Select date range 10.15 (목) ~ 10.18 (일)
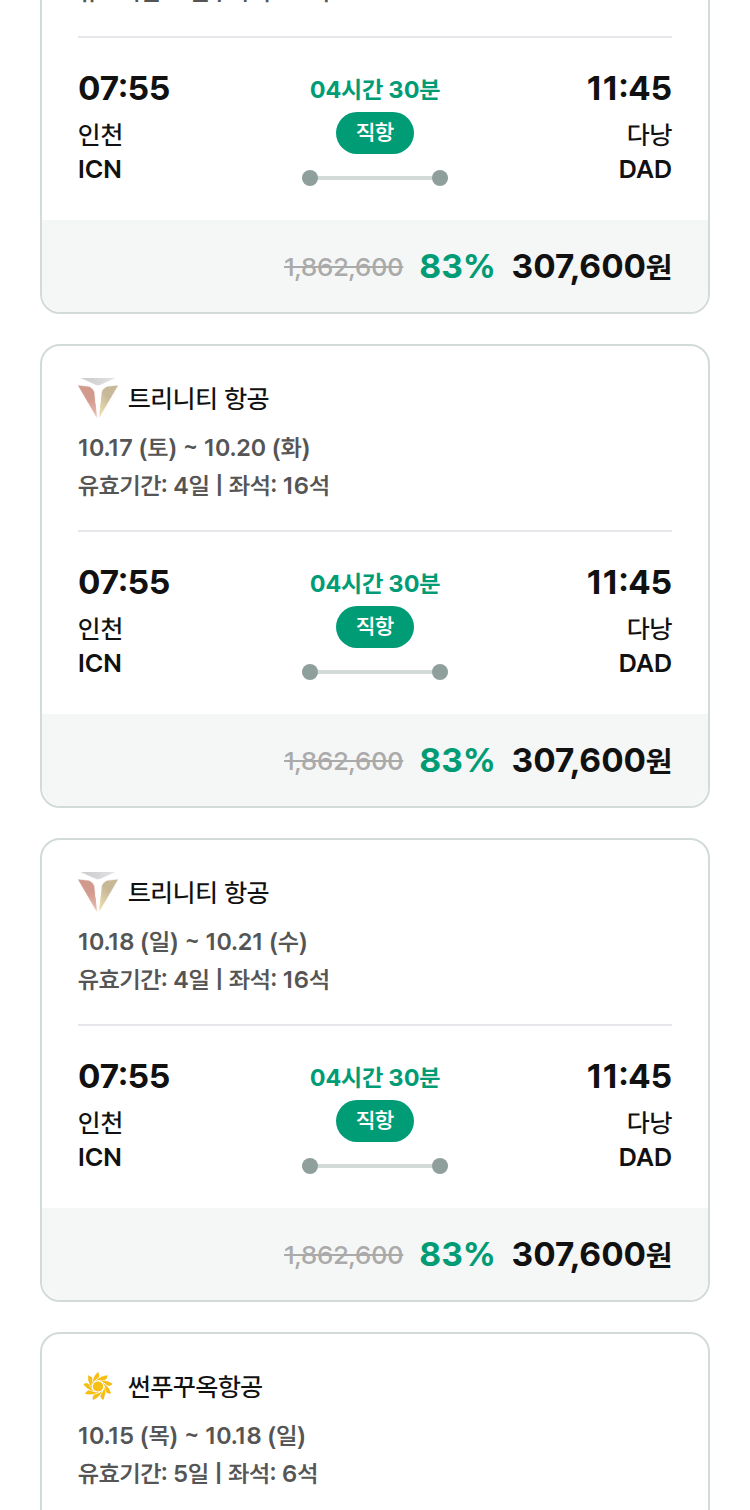This screenshot has height=1510, width=750. tap(192, 1436)
